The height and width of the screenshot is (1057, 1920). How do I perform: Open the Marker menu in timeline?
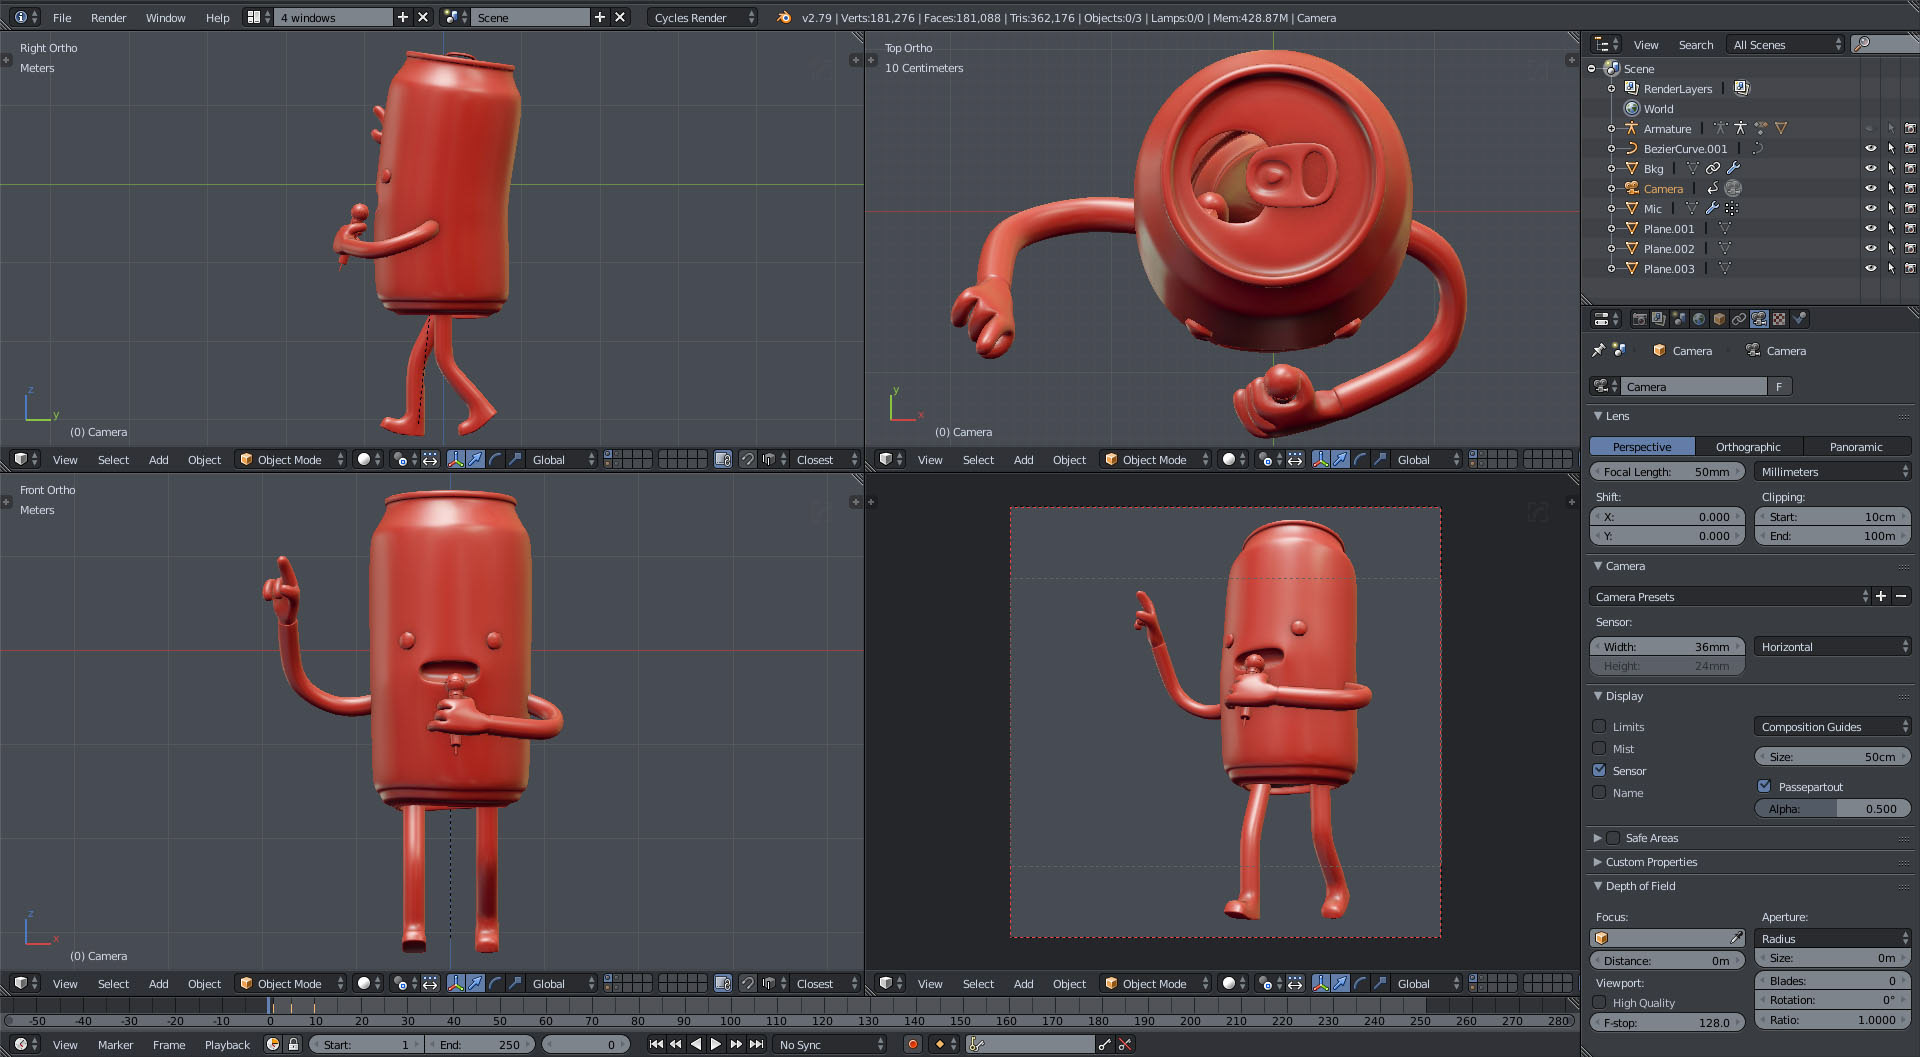[x=115, y=1044]
